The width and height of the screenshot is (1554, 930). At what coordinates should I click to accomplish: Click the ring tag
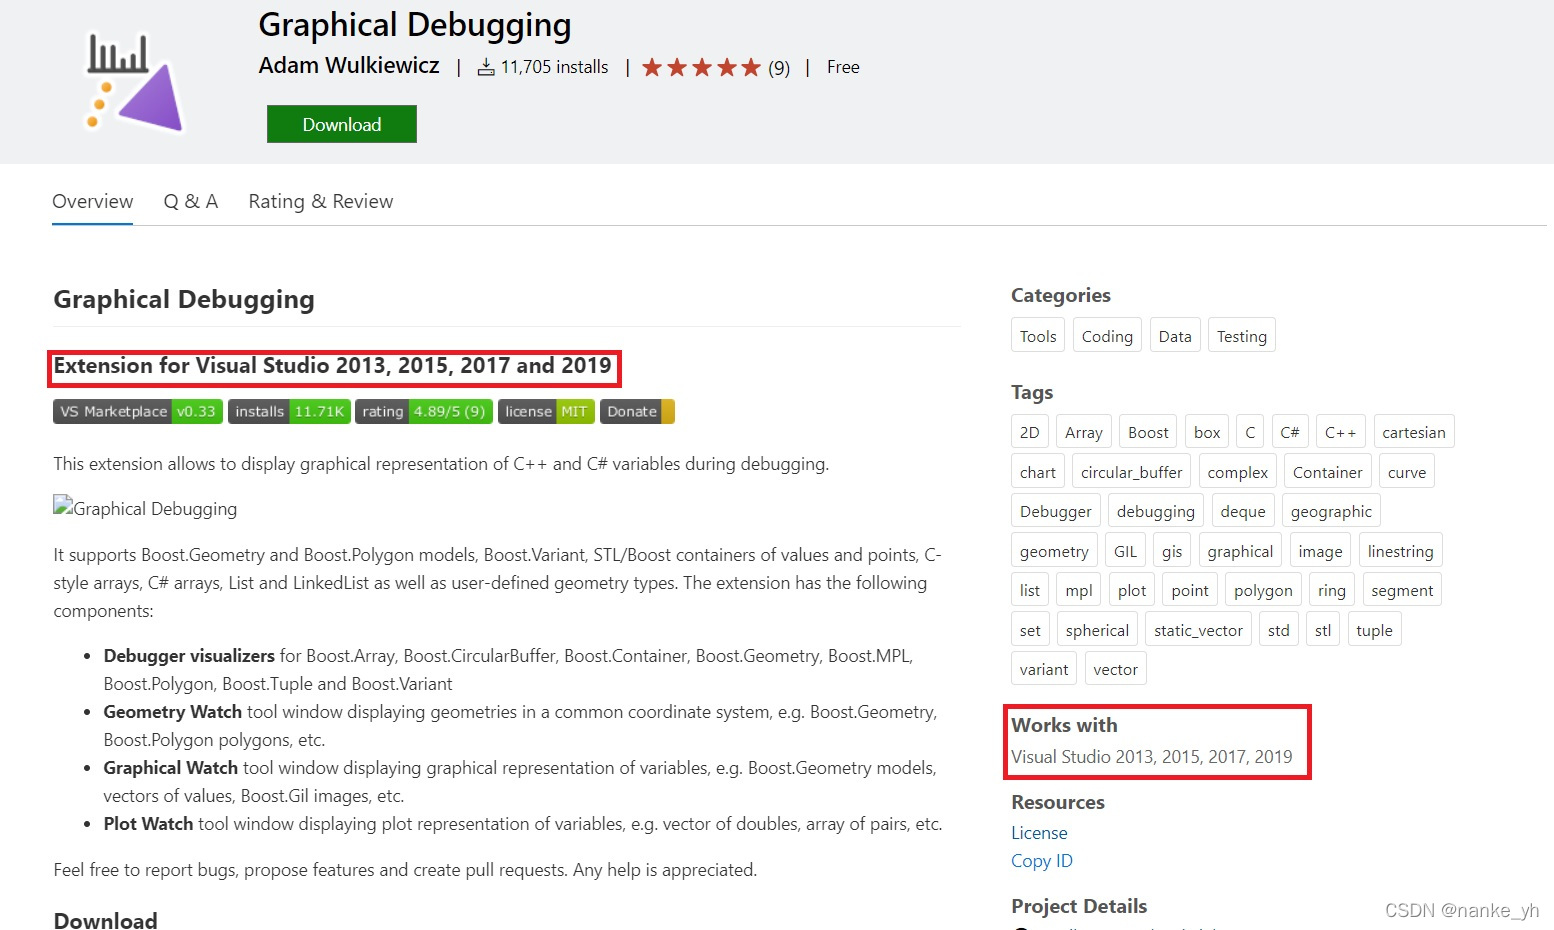[1332, 590]
